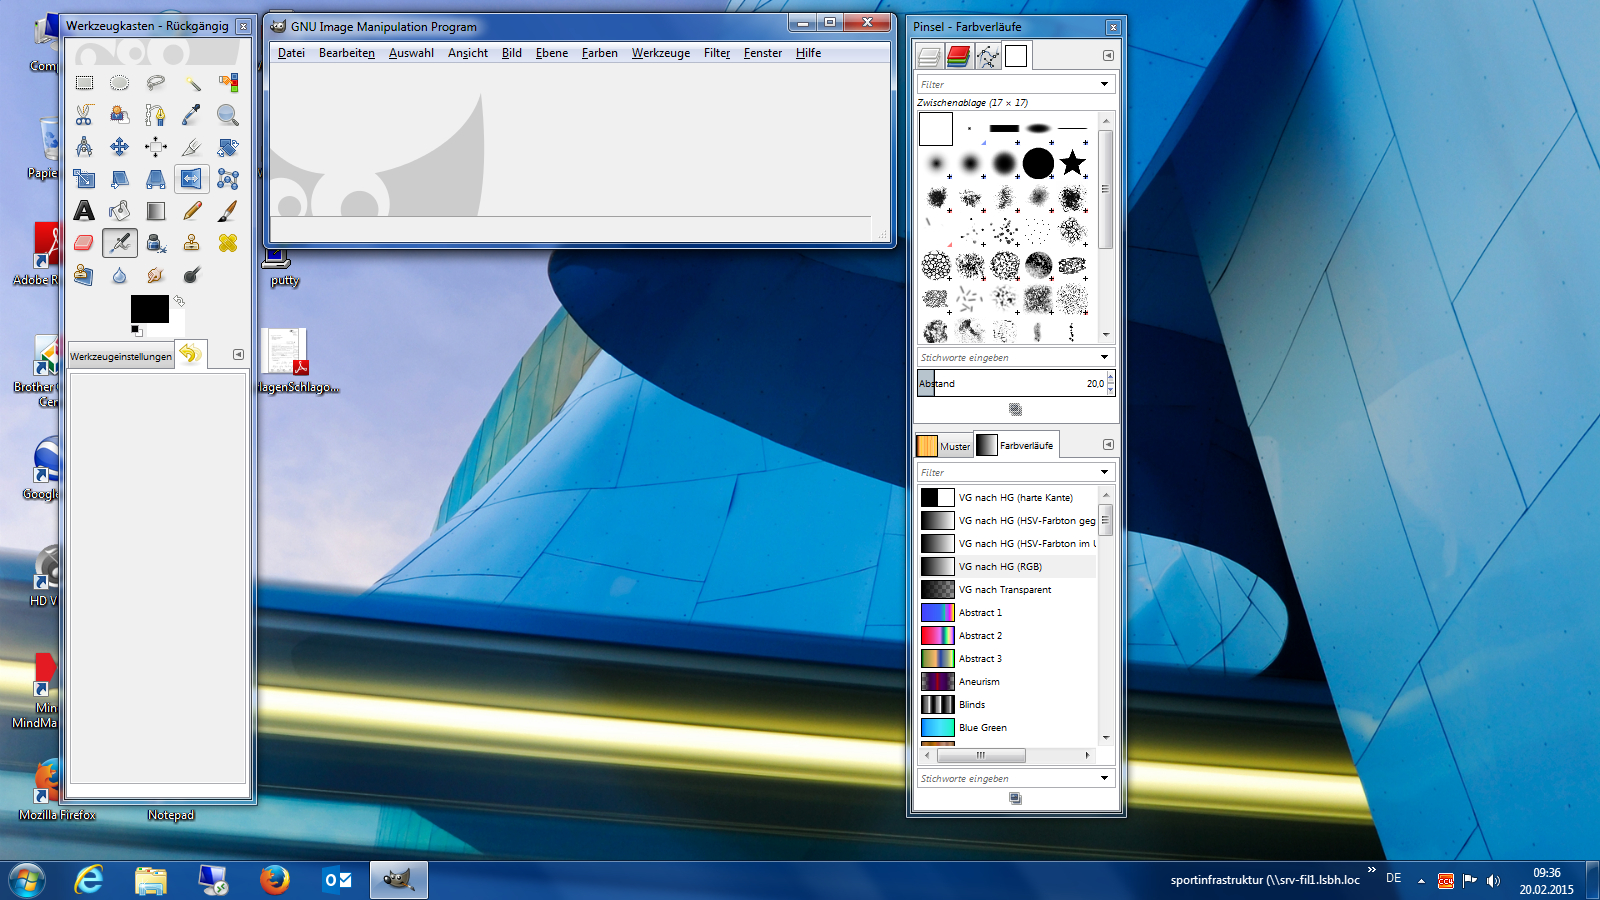Increase the Abstand spacing value stepper

1111,378
